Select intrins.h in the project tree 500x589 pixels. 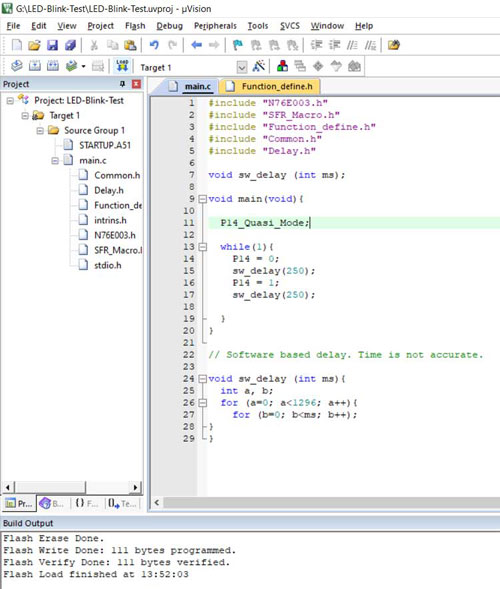coord(110,220)
